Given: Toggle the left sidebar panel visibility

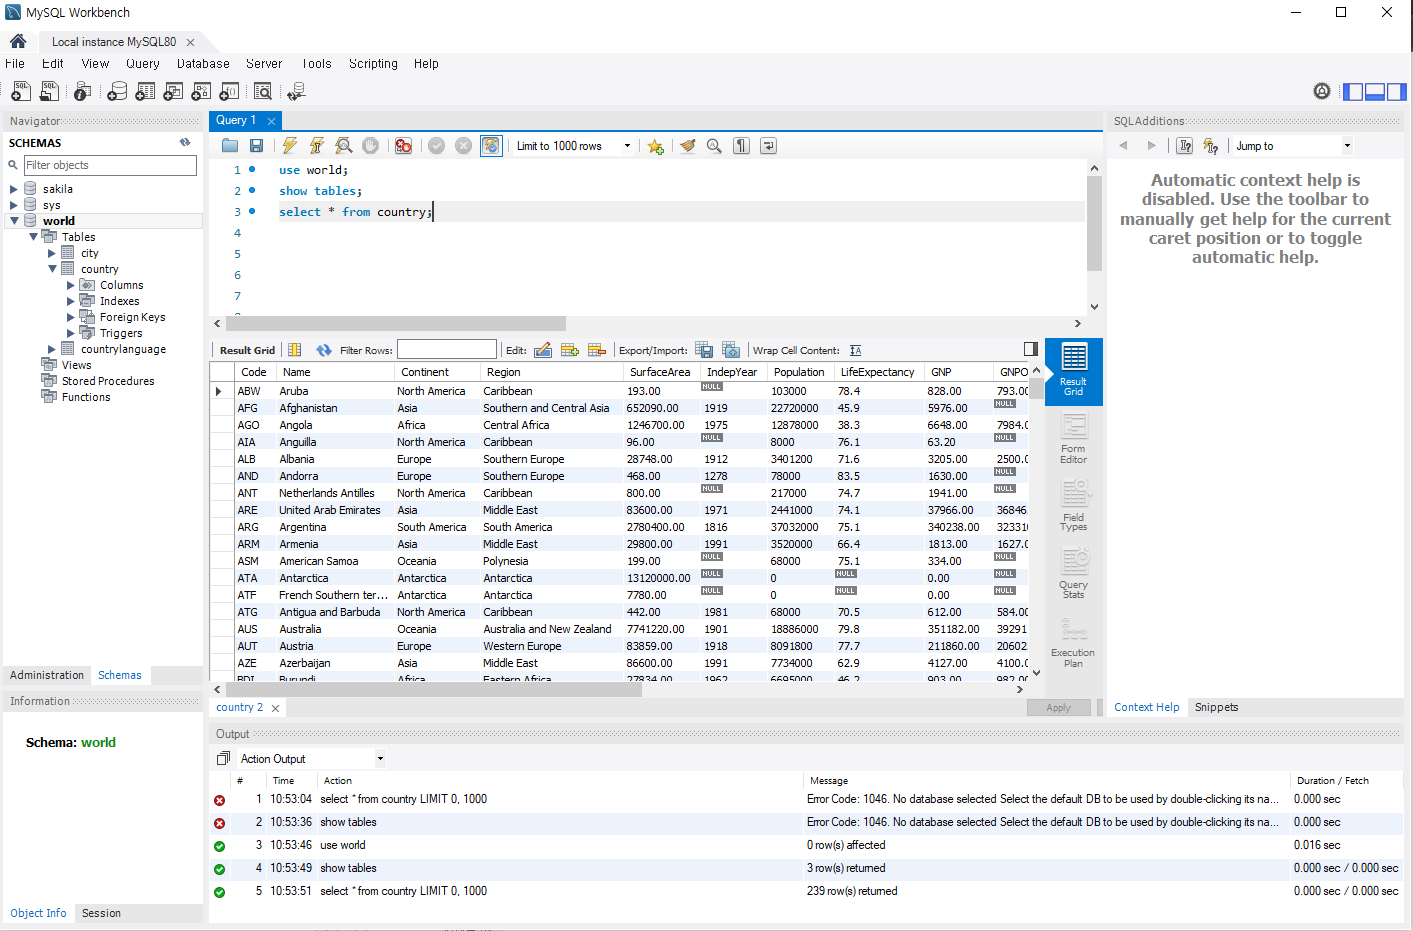Looking at the screenshot, I should point(1353,92).
